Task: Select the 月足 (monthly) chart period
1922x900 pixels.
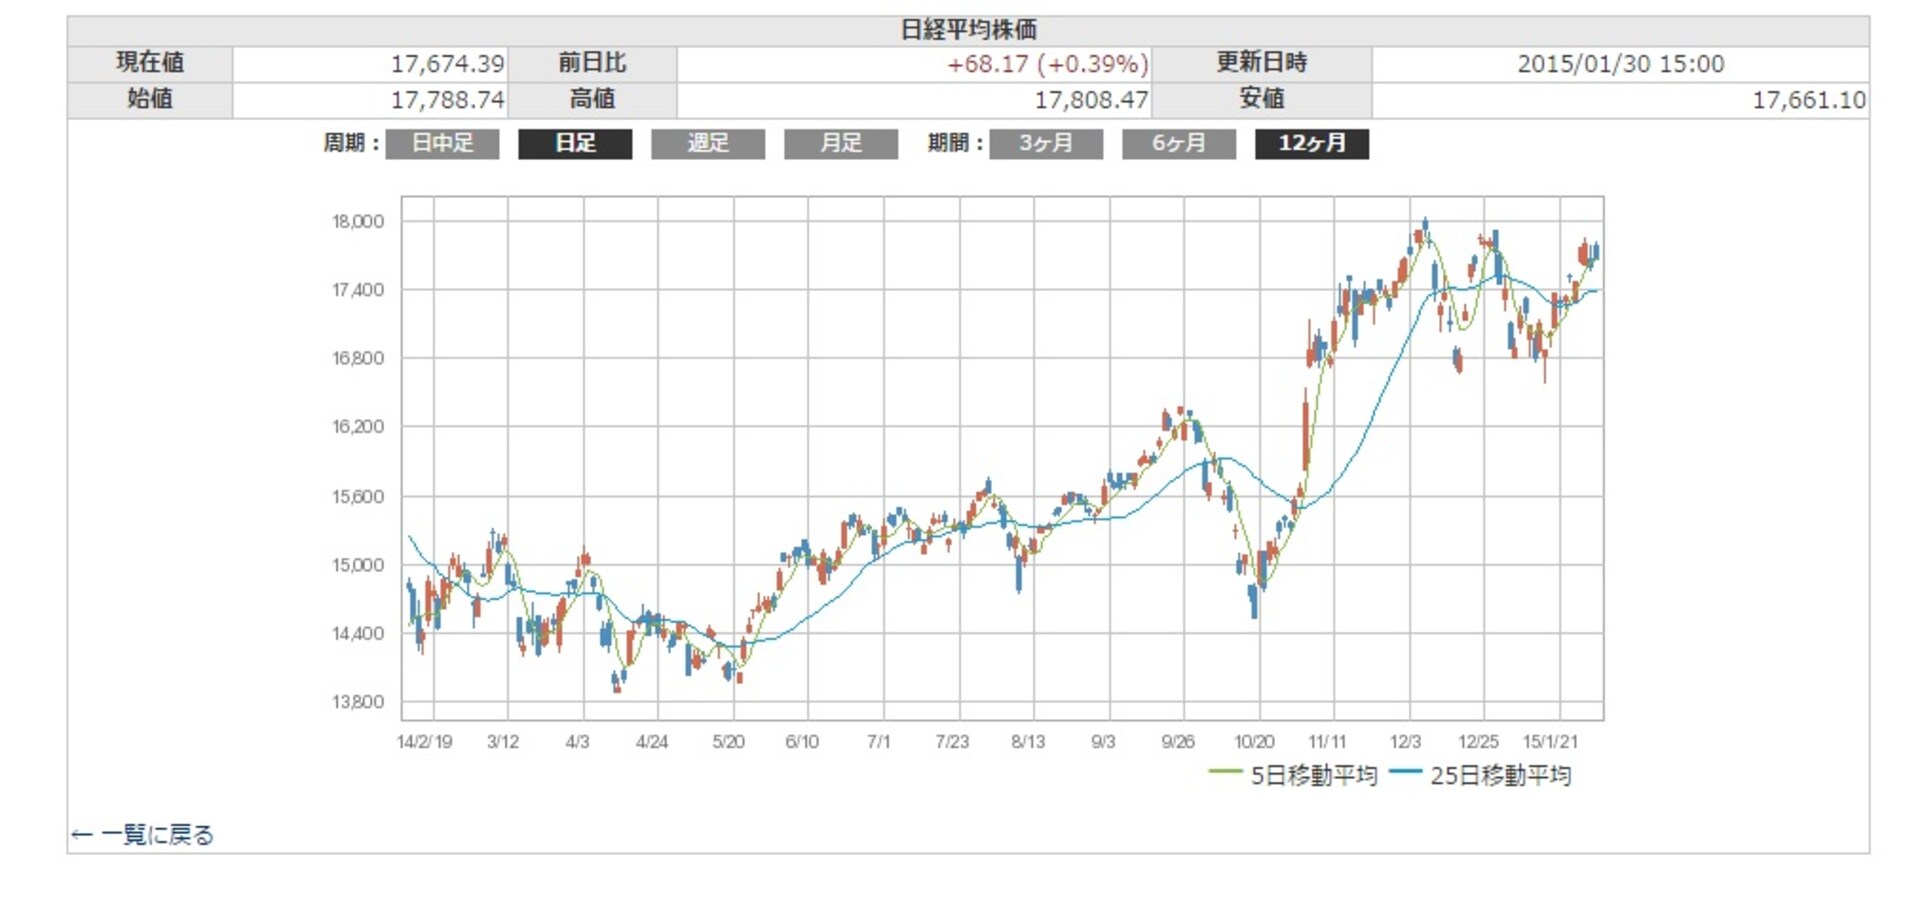Action: pyautogui.click(x=841, y=144)
